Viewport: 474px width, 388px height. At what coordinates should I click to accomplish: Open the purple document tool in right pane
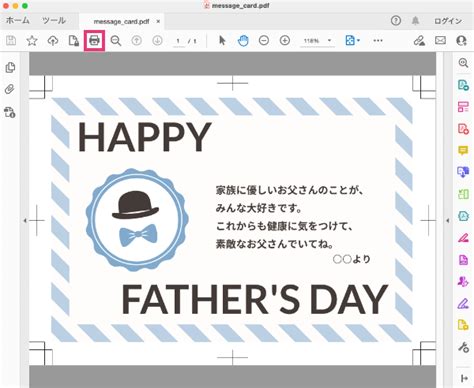tap(463, 260)
